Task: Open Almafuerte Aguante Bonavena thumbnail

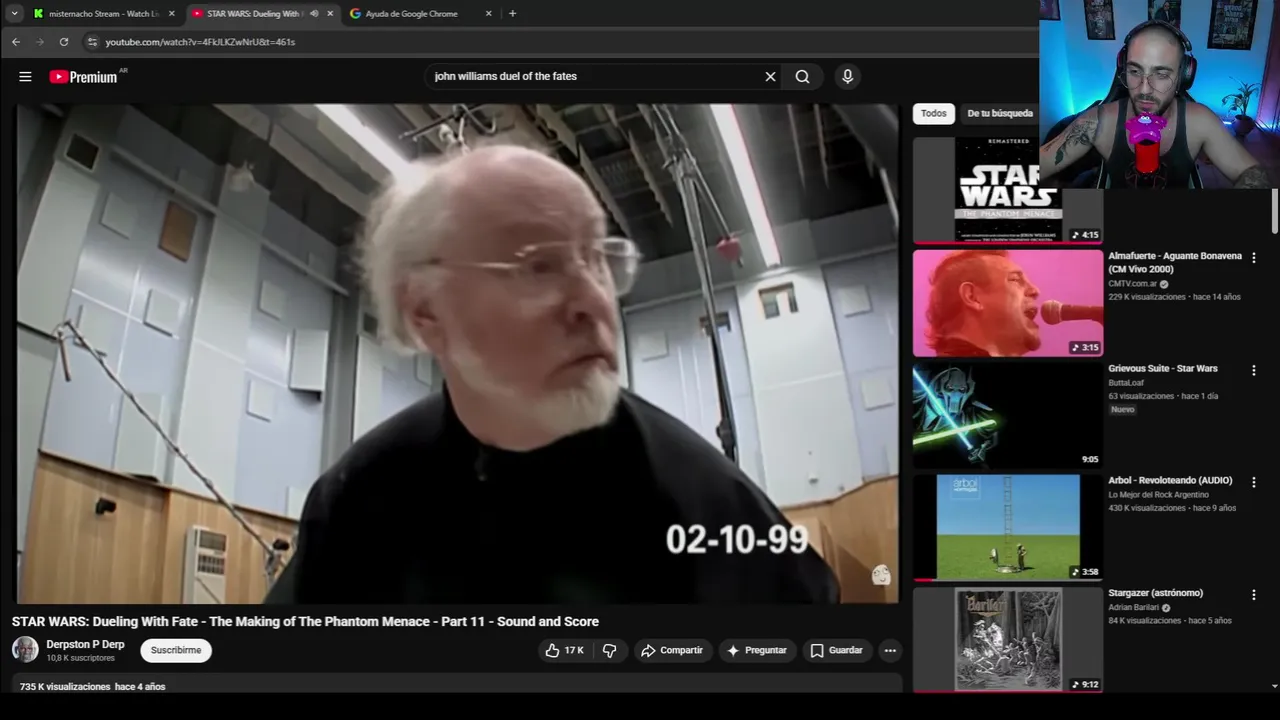Action: tap(1007, 303)
